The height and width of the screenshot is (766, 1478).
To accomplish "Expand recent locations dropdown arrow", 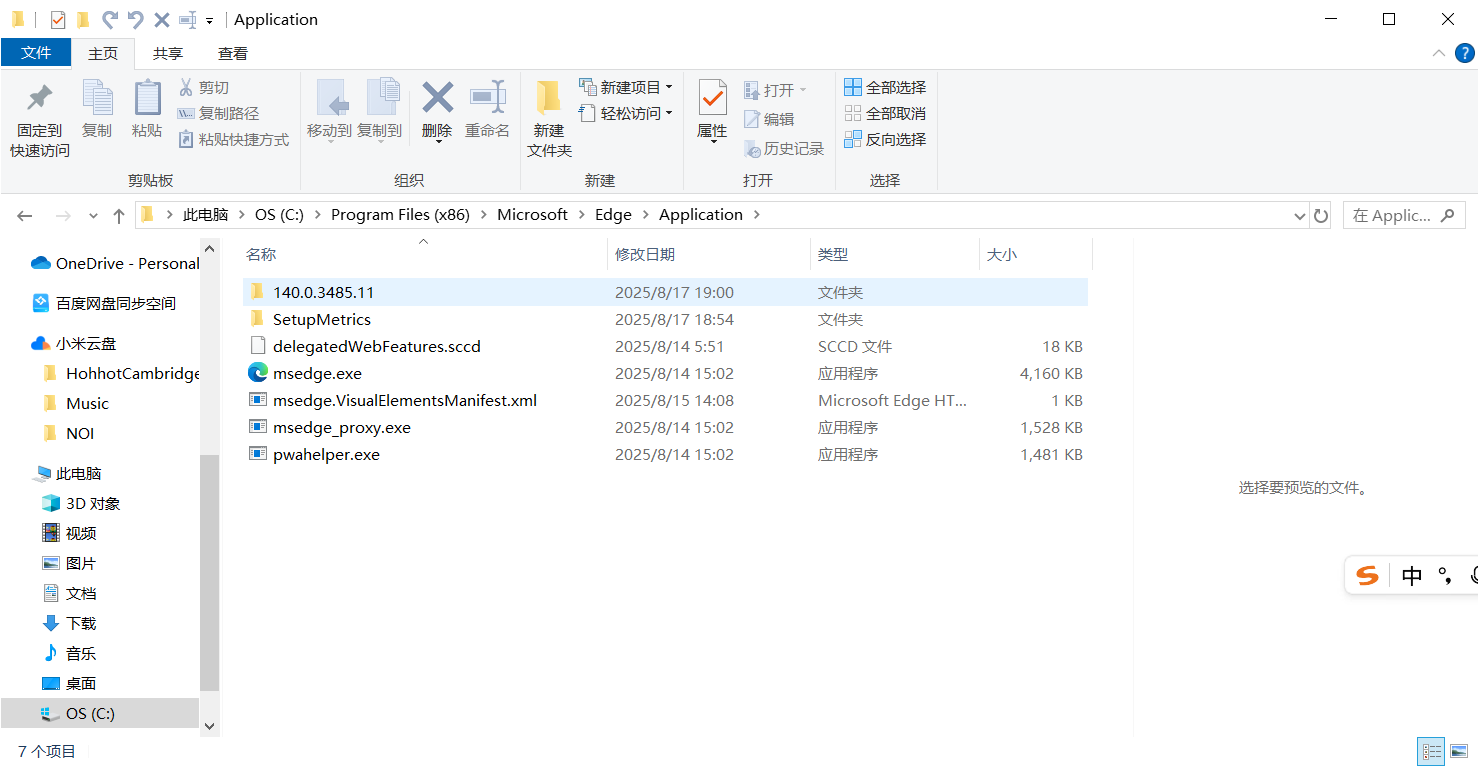I will point(93,216).
